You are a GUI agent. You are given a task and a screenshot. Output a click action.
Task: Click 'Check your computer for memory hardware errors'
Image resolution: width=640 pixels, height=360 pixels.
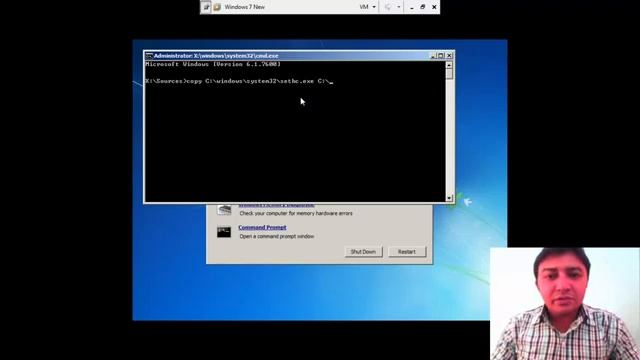tap(296, 213)
